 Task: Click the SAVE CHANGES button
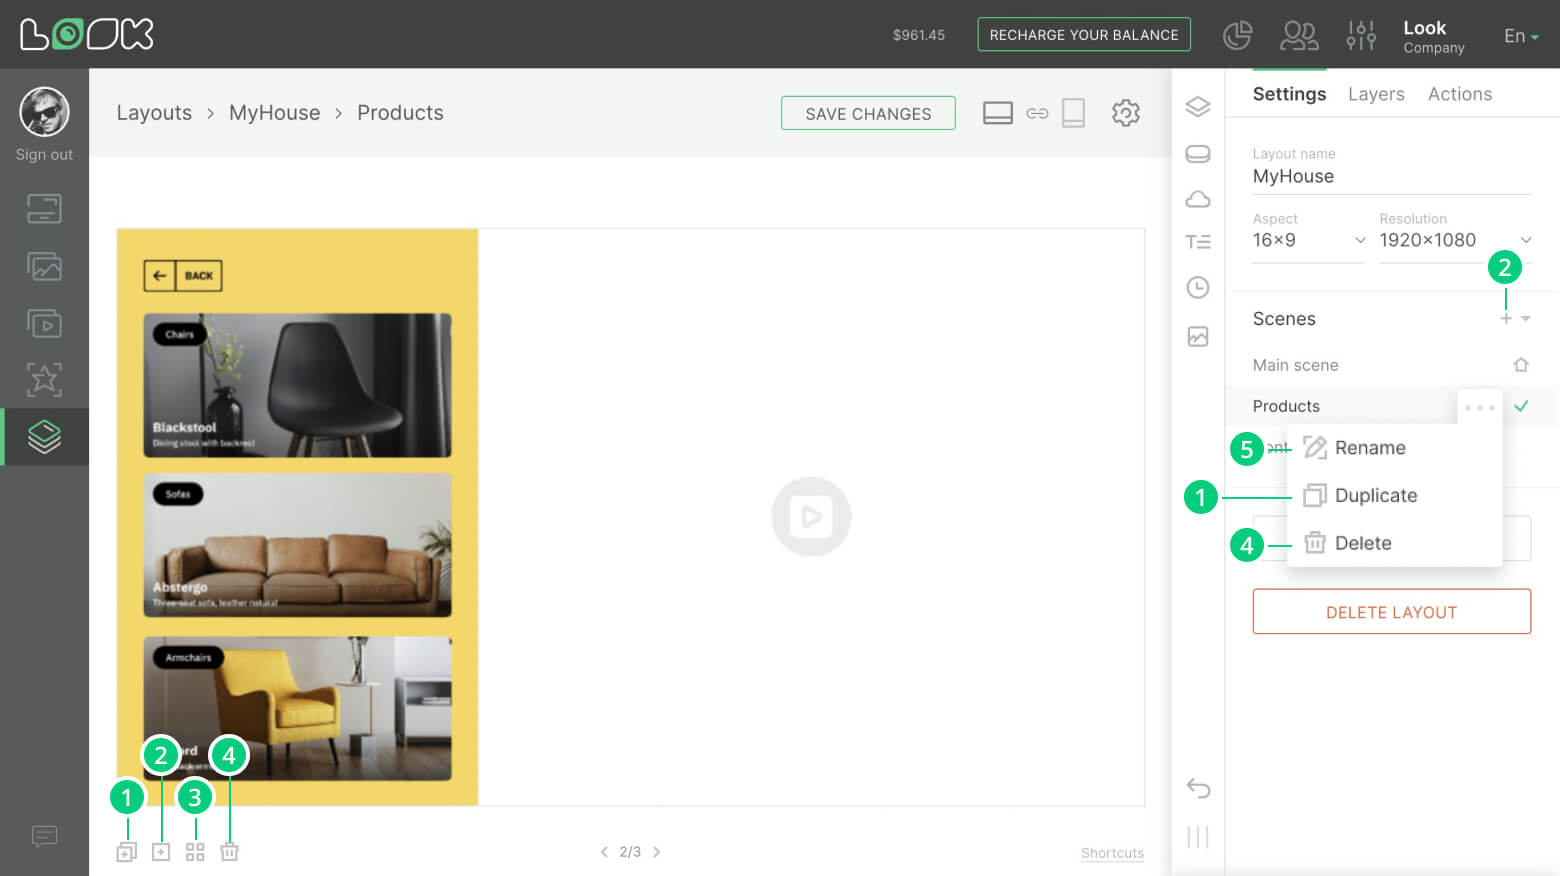[868, 113]
